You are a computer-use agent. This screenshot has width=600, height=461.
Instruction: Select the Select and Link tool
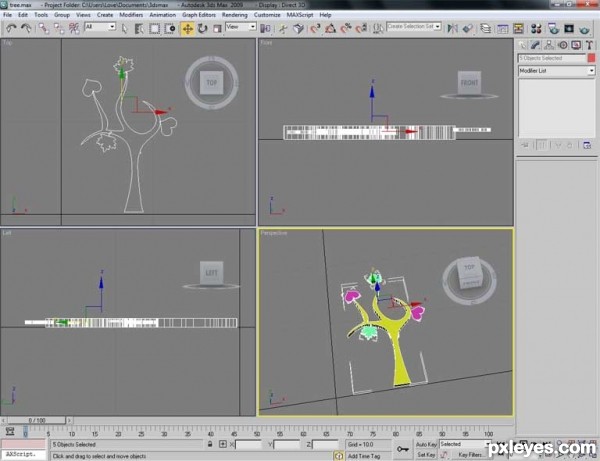point(44,28)
